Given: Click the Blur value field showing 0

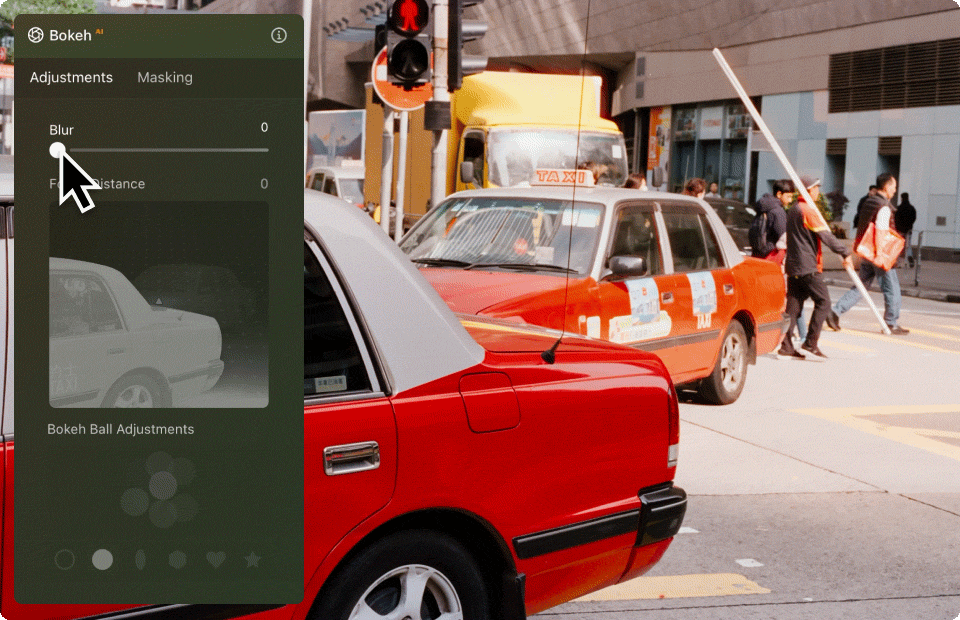Looking at the screenshot, I should coord(264,127).
